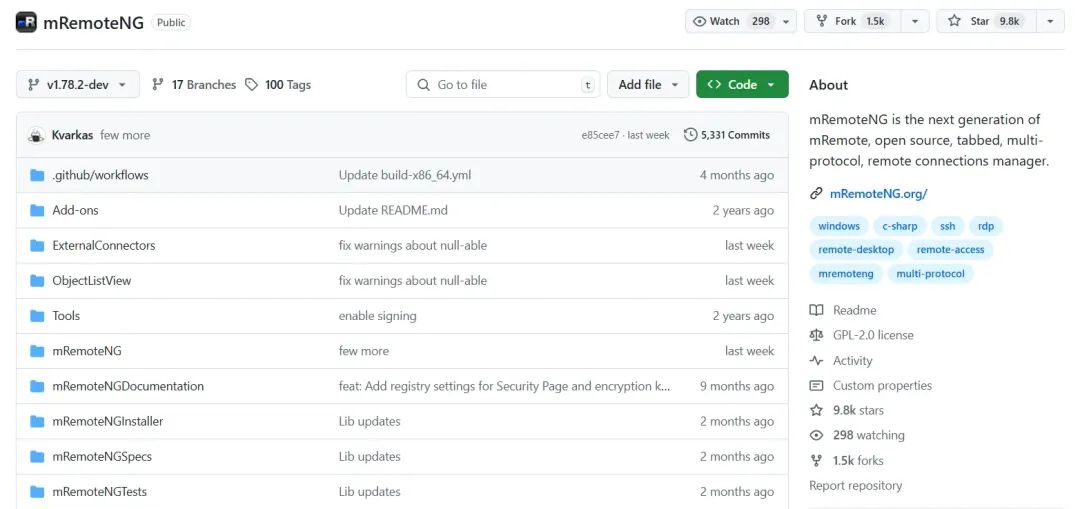Expand the Star lists dropdown arrow
The image size is (1080, 509).
click(x=1050, y=21)
